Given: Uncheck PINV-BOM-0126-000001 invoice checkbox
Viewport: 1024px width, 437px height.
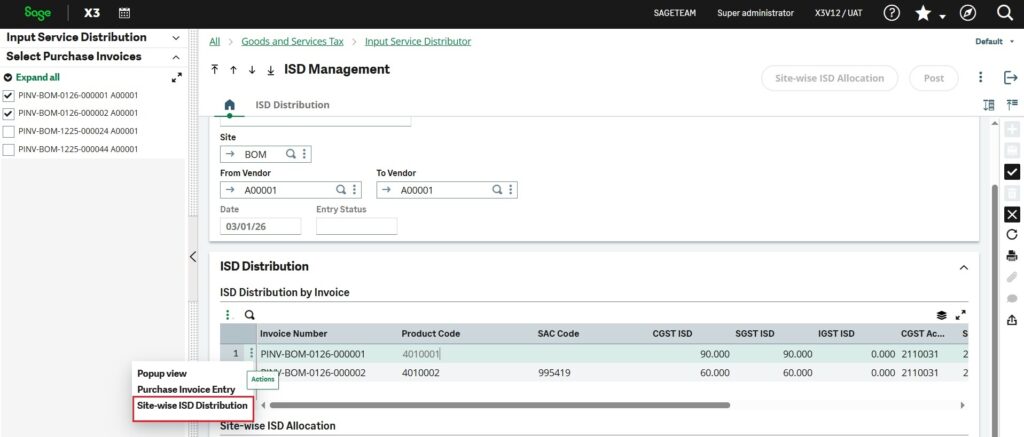Looking at the screenshot, I should (x=9, y=95).
